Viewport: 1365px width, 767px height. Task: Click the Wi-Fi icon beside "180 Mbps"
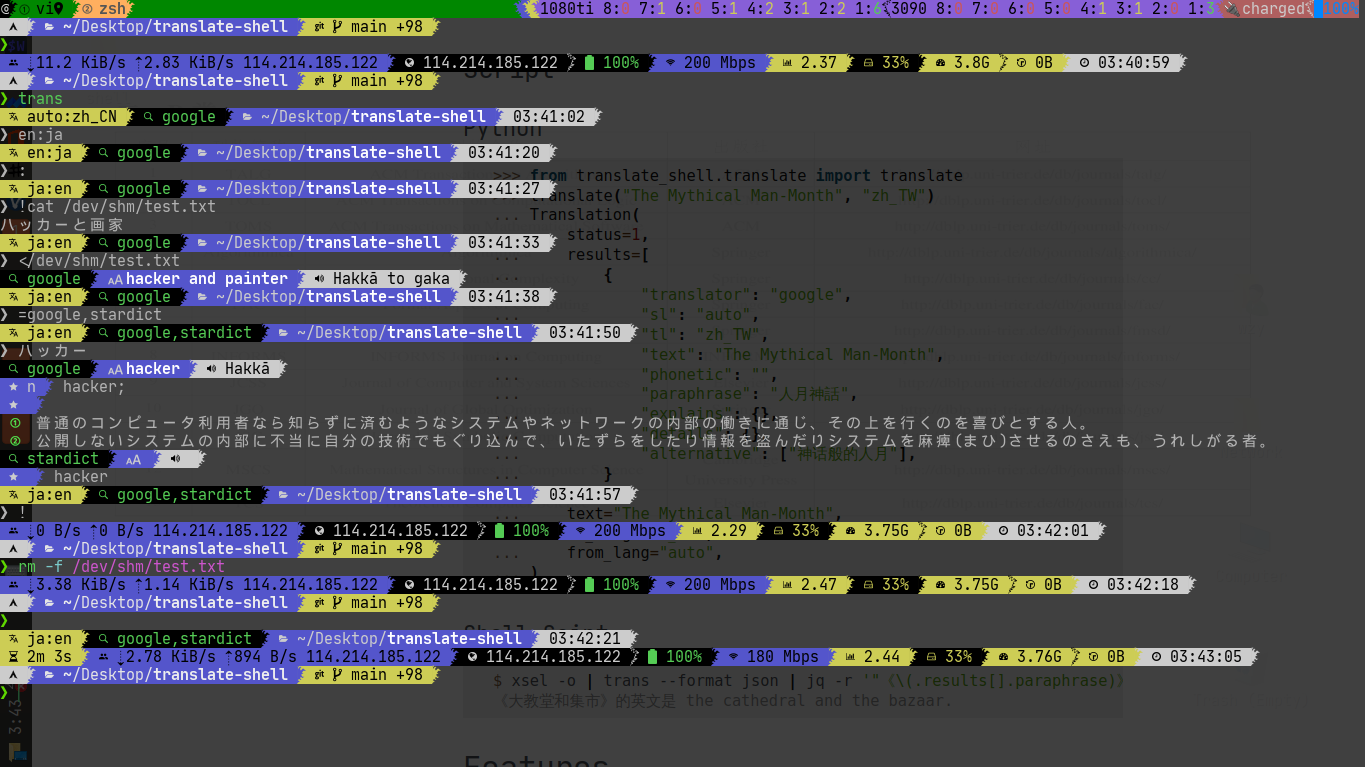(x=734, y=656)
